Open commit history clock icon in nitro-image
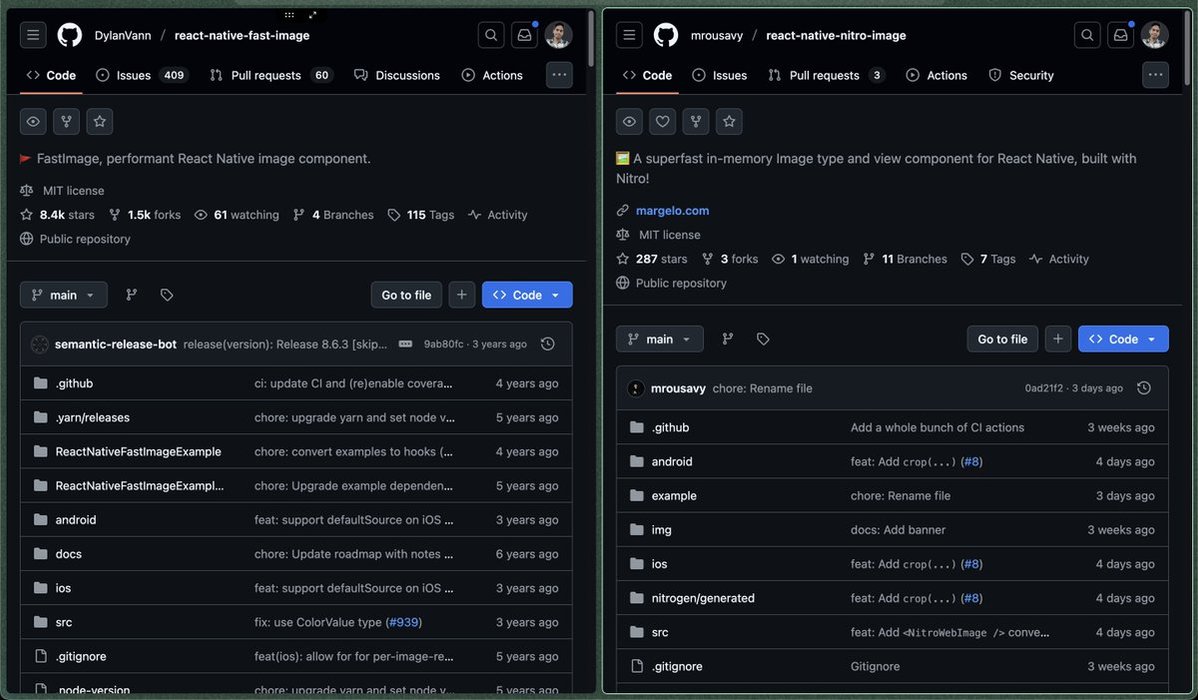The width and height of the screenshot is (1198, 700). (1144, 388)
